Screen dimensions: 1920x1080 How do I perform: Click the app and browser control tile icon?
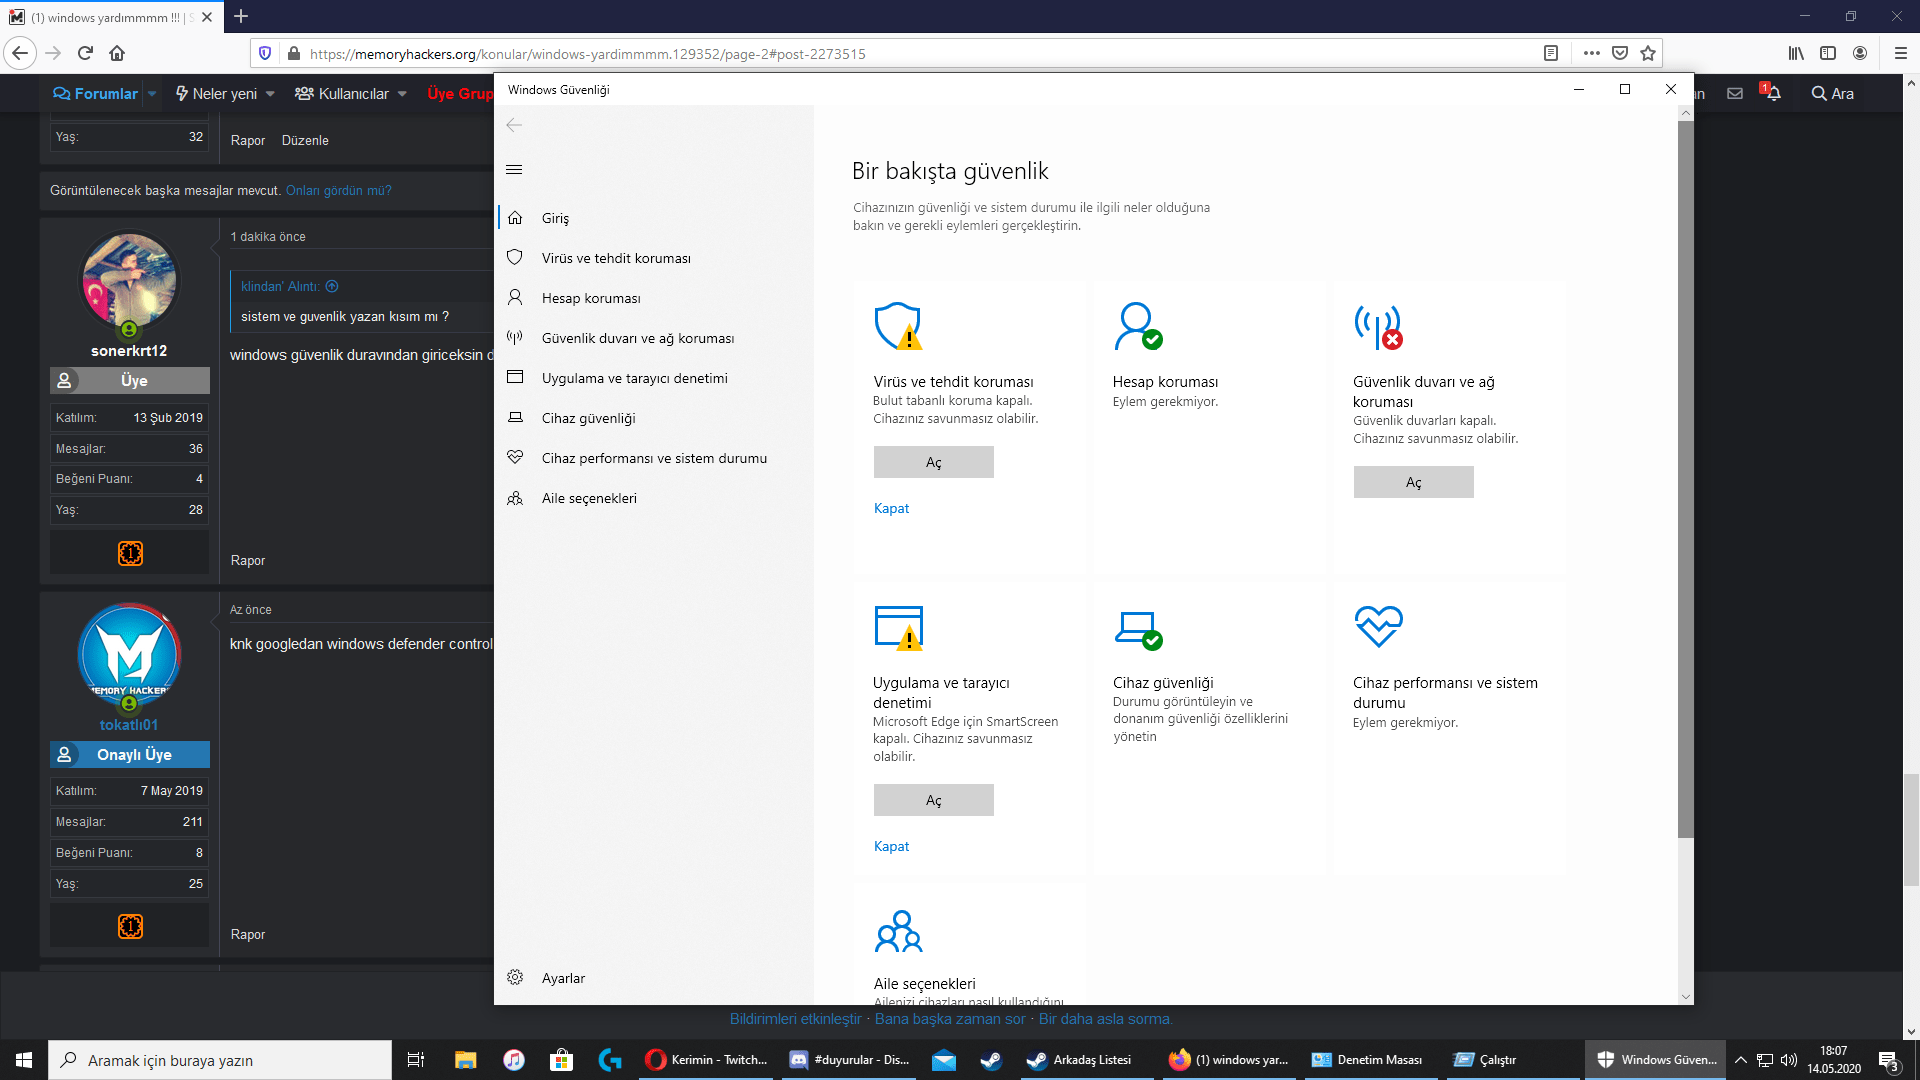[x=898, y=628]
